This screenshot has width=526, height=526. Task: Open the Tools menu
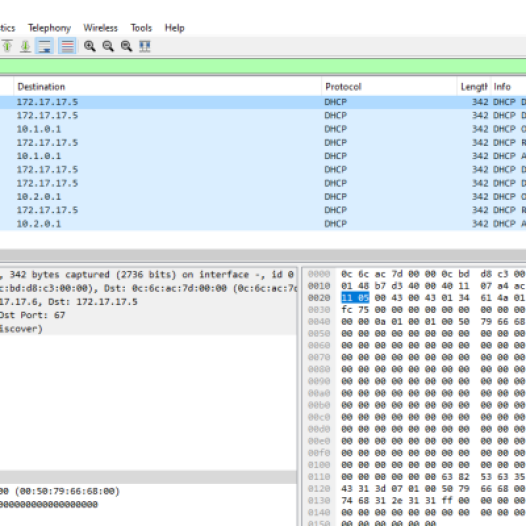click(141, 28)
